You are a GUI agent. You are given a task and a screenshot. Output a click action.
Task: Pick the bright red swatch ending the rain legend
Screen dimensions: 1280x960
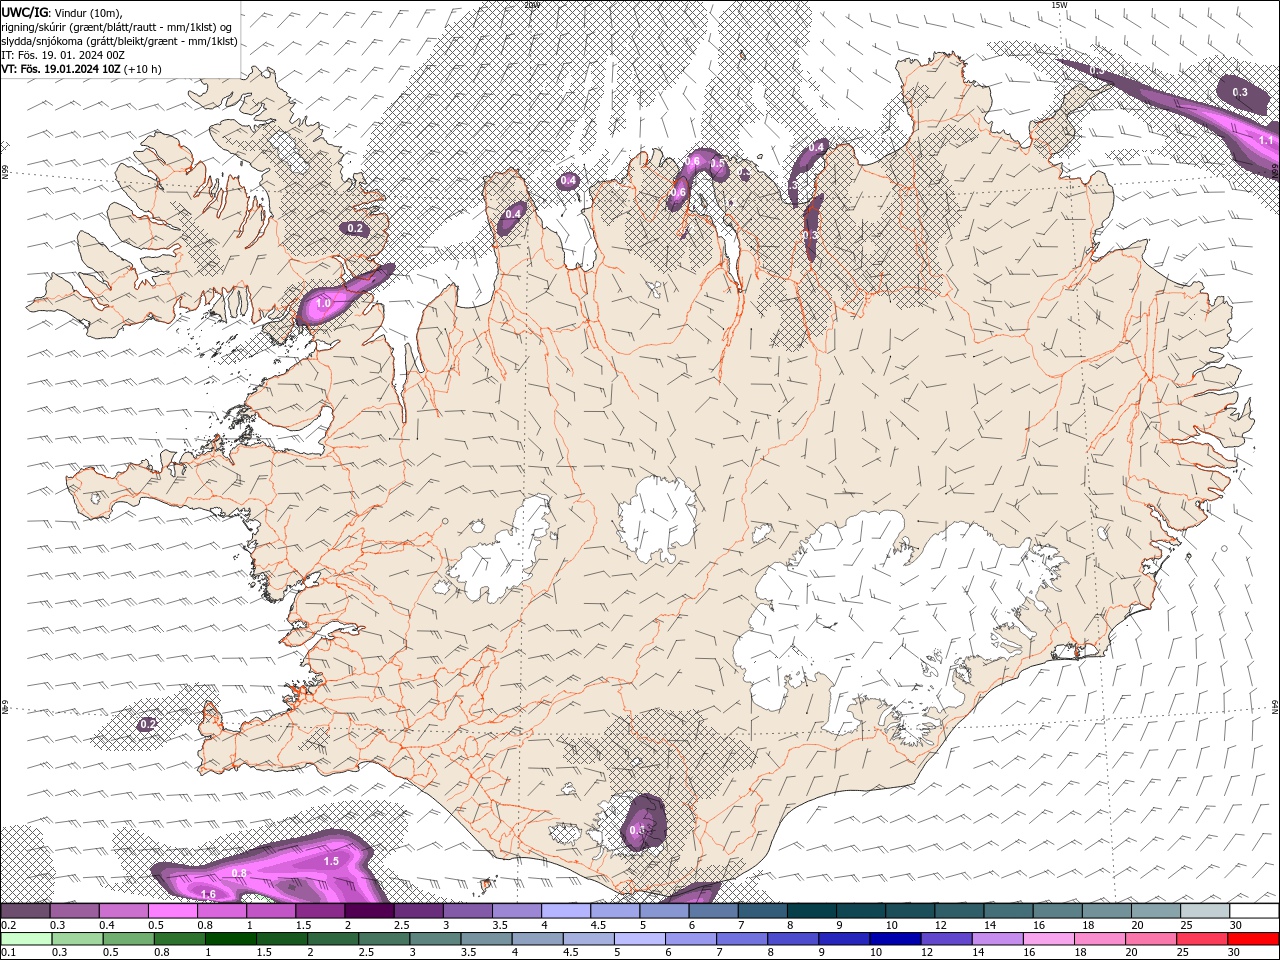1254,940
